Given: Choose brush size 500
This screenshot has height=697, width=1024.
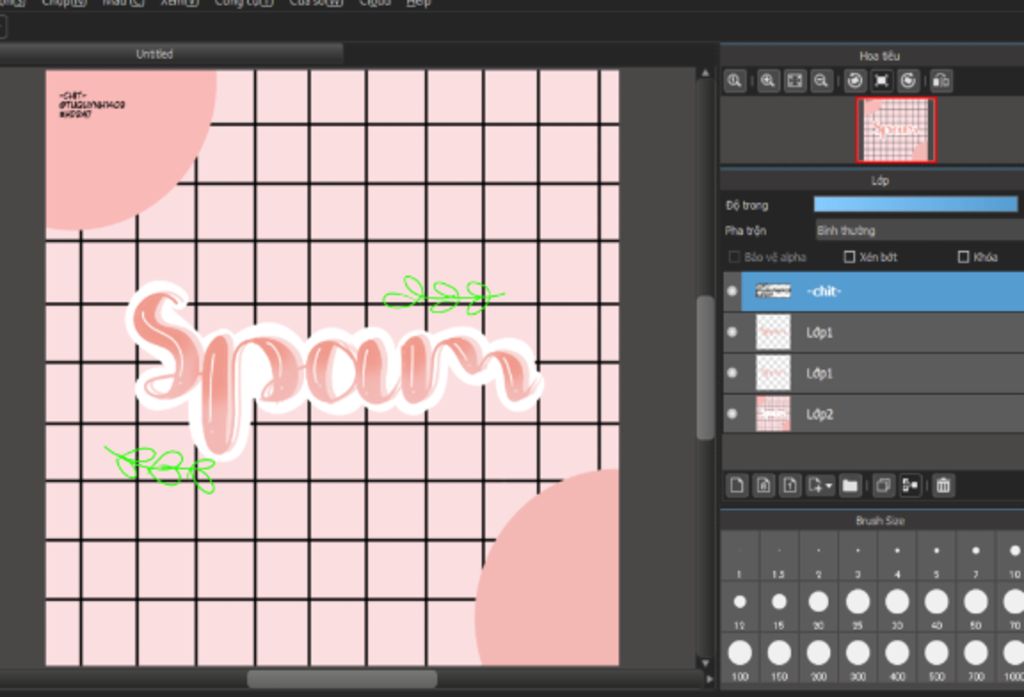Looking at the screenshot, I should 936,658.
